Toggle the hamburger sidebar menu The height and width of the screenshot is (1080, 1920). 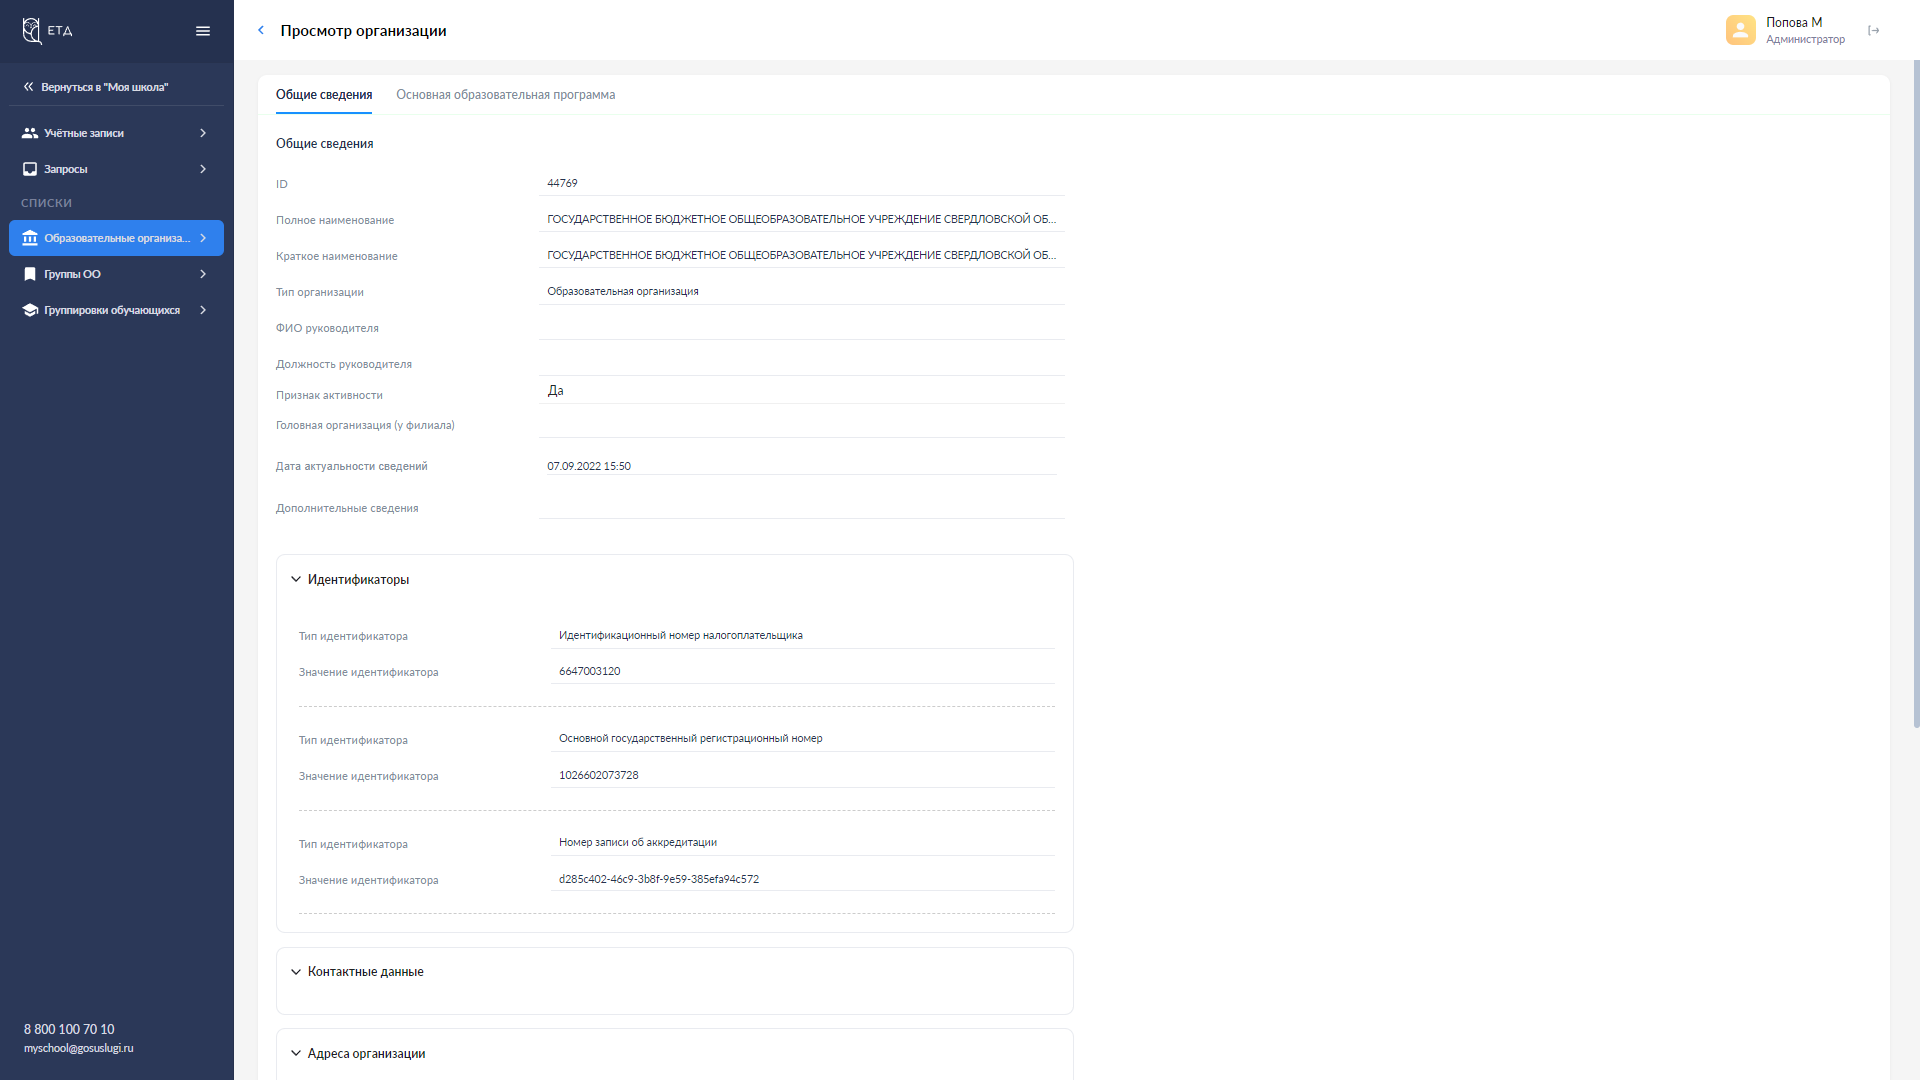pyautogui.click(x=203, y=31)
